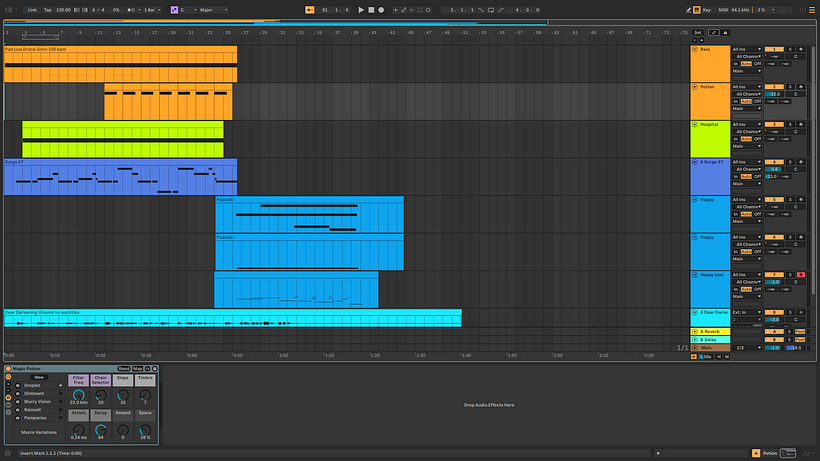Toggle Potion track activator number 2
The height and width of the screenshot is (461, 820).
(x=774, y=87)
